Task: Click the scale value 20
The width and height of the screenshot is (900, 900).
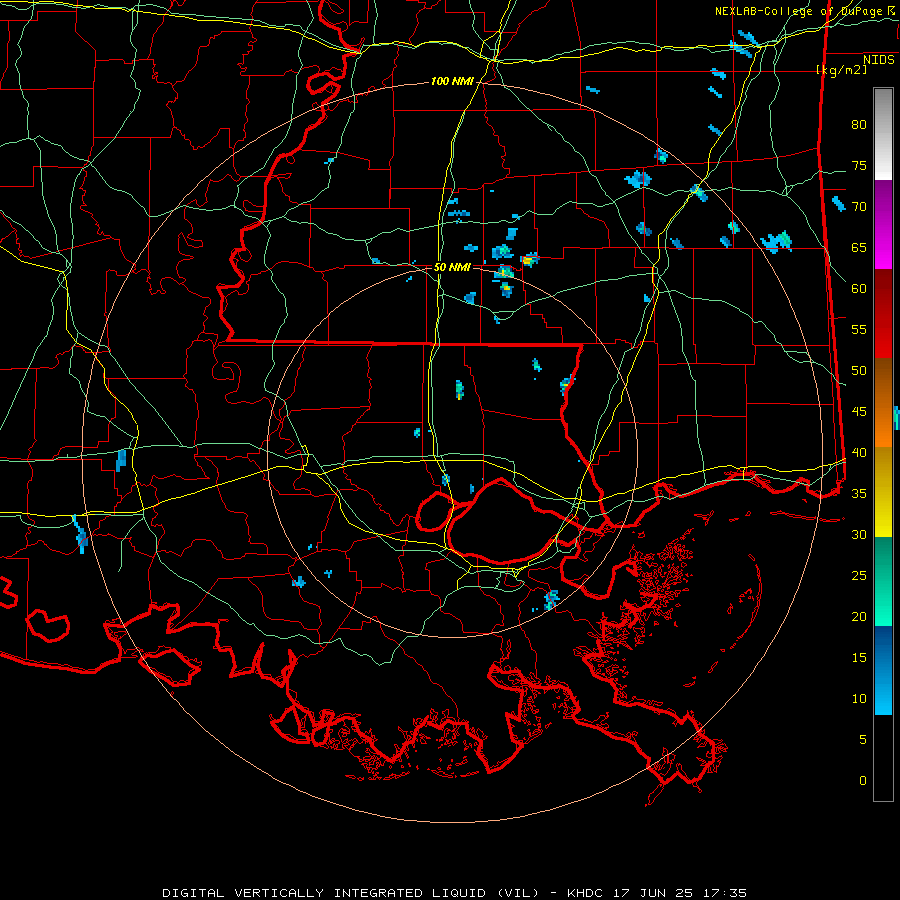Action: tap(859, 617)
